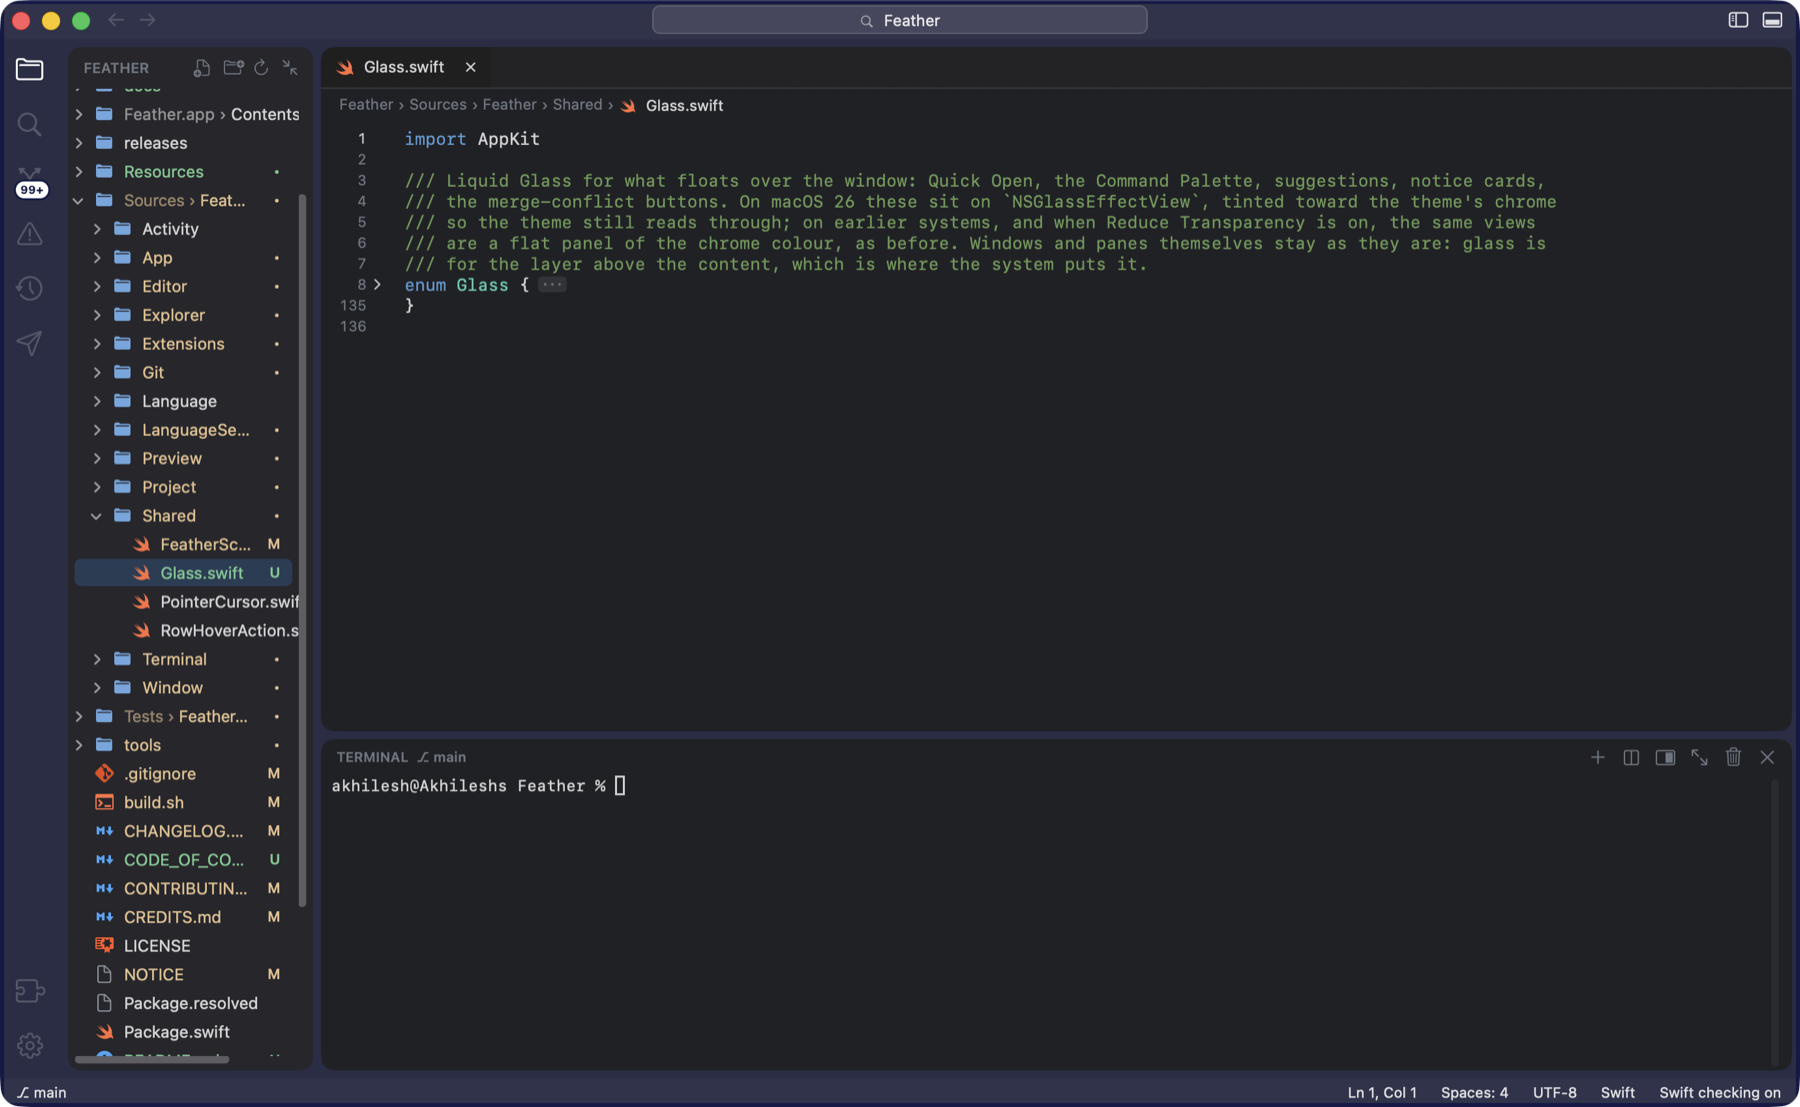The width and height of the screenshot is (1800, 1107).
Task: Open the .gitignore file
Action: click(185, 774)
